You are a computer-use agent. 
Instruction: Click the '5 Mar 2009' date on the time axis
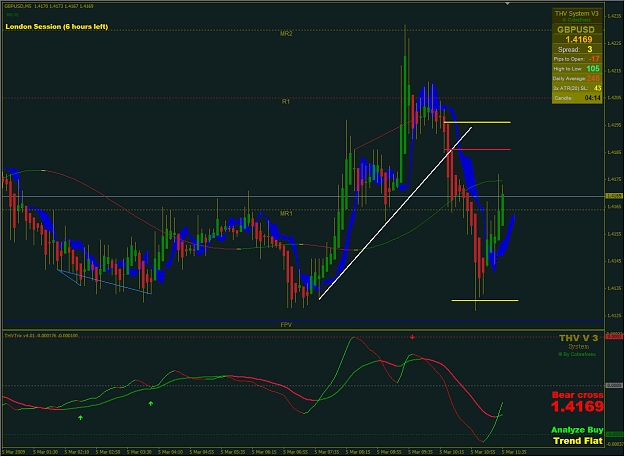(x=15, y=452)
